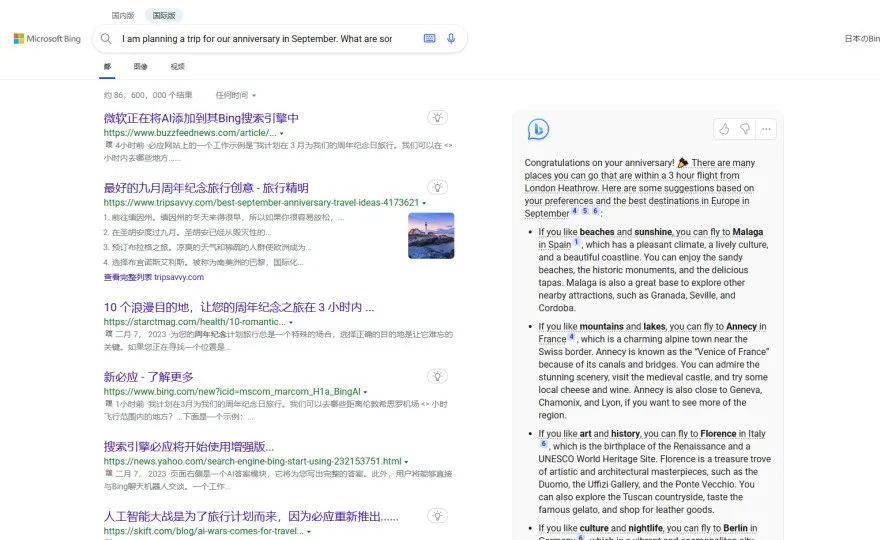Screen dimensions: 880x540
Task: Click the Bing chat logo in answer panel
Action: [538, 129]
